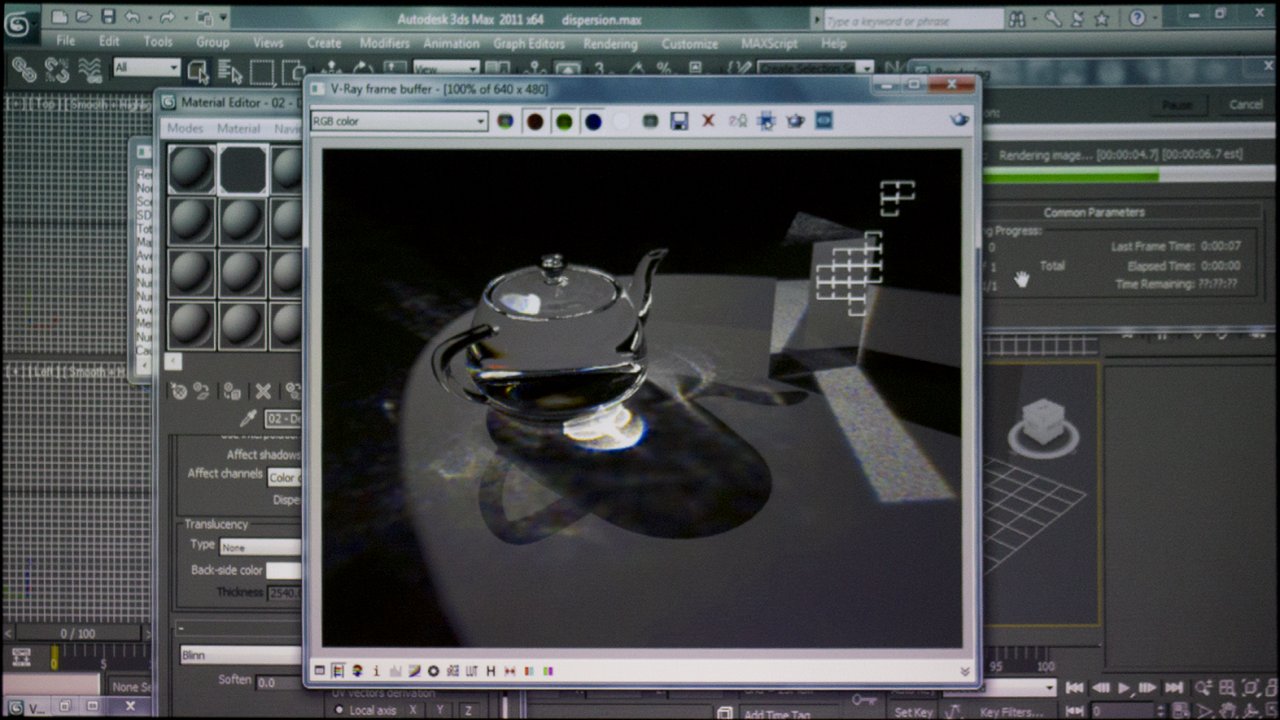This screenshot has width=1280, height=720.
Task: Click Play Animation button
Action: coord(1124,687)
